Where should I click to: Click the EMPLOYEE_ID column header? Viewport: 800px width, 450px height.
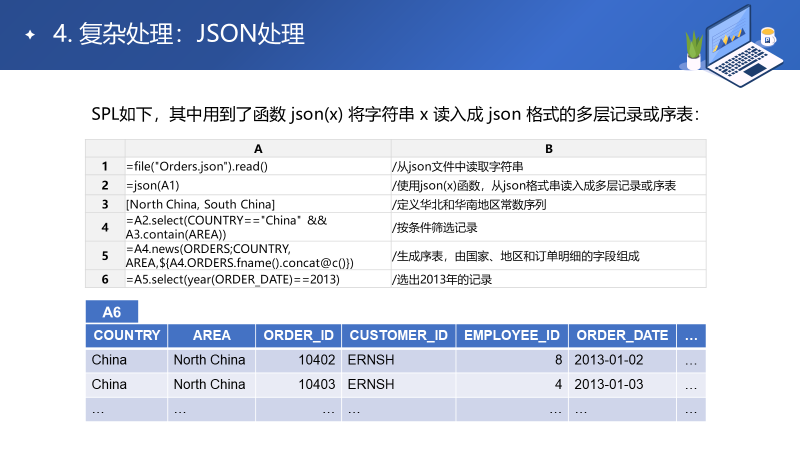click(x=512, y=335)
